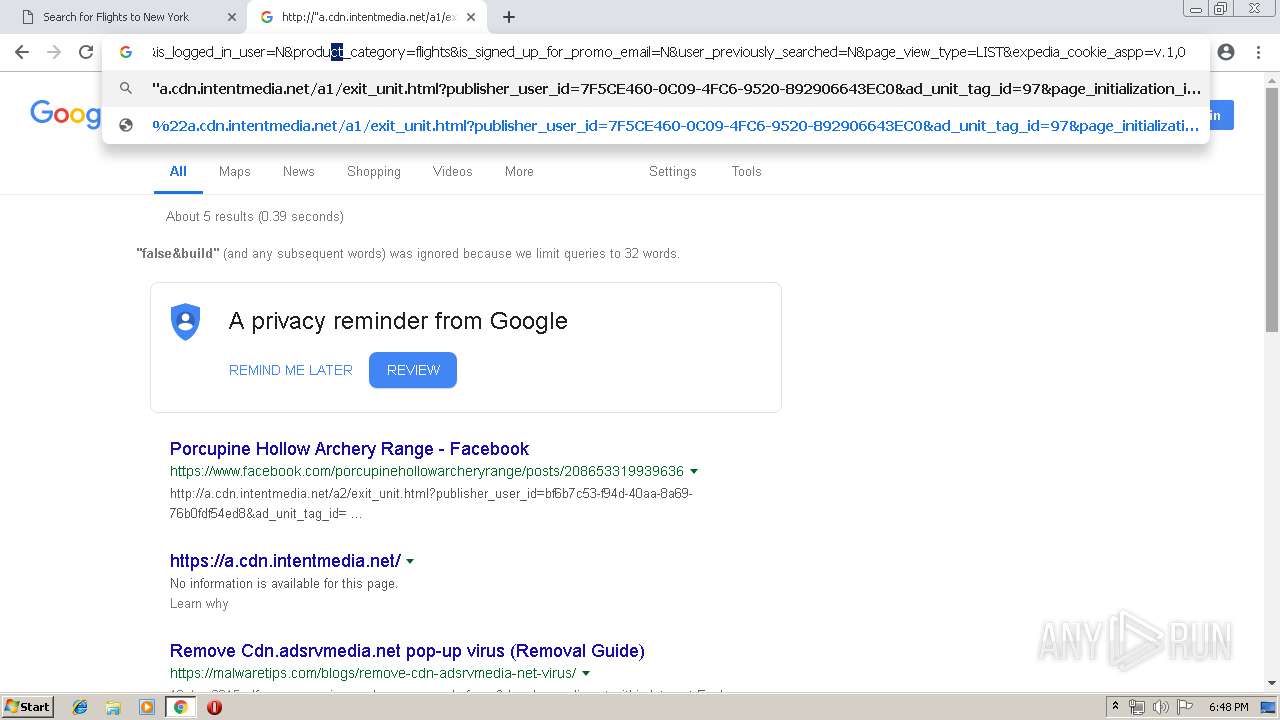Select the All search tab
The height and width of the screenshot is (720, 1280).
(x=178, y=172)
